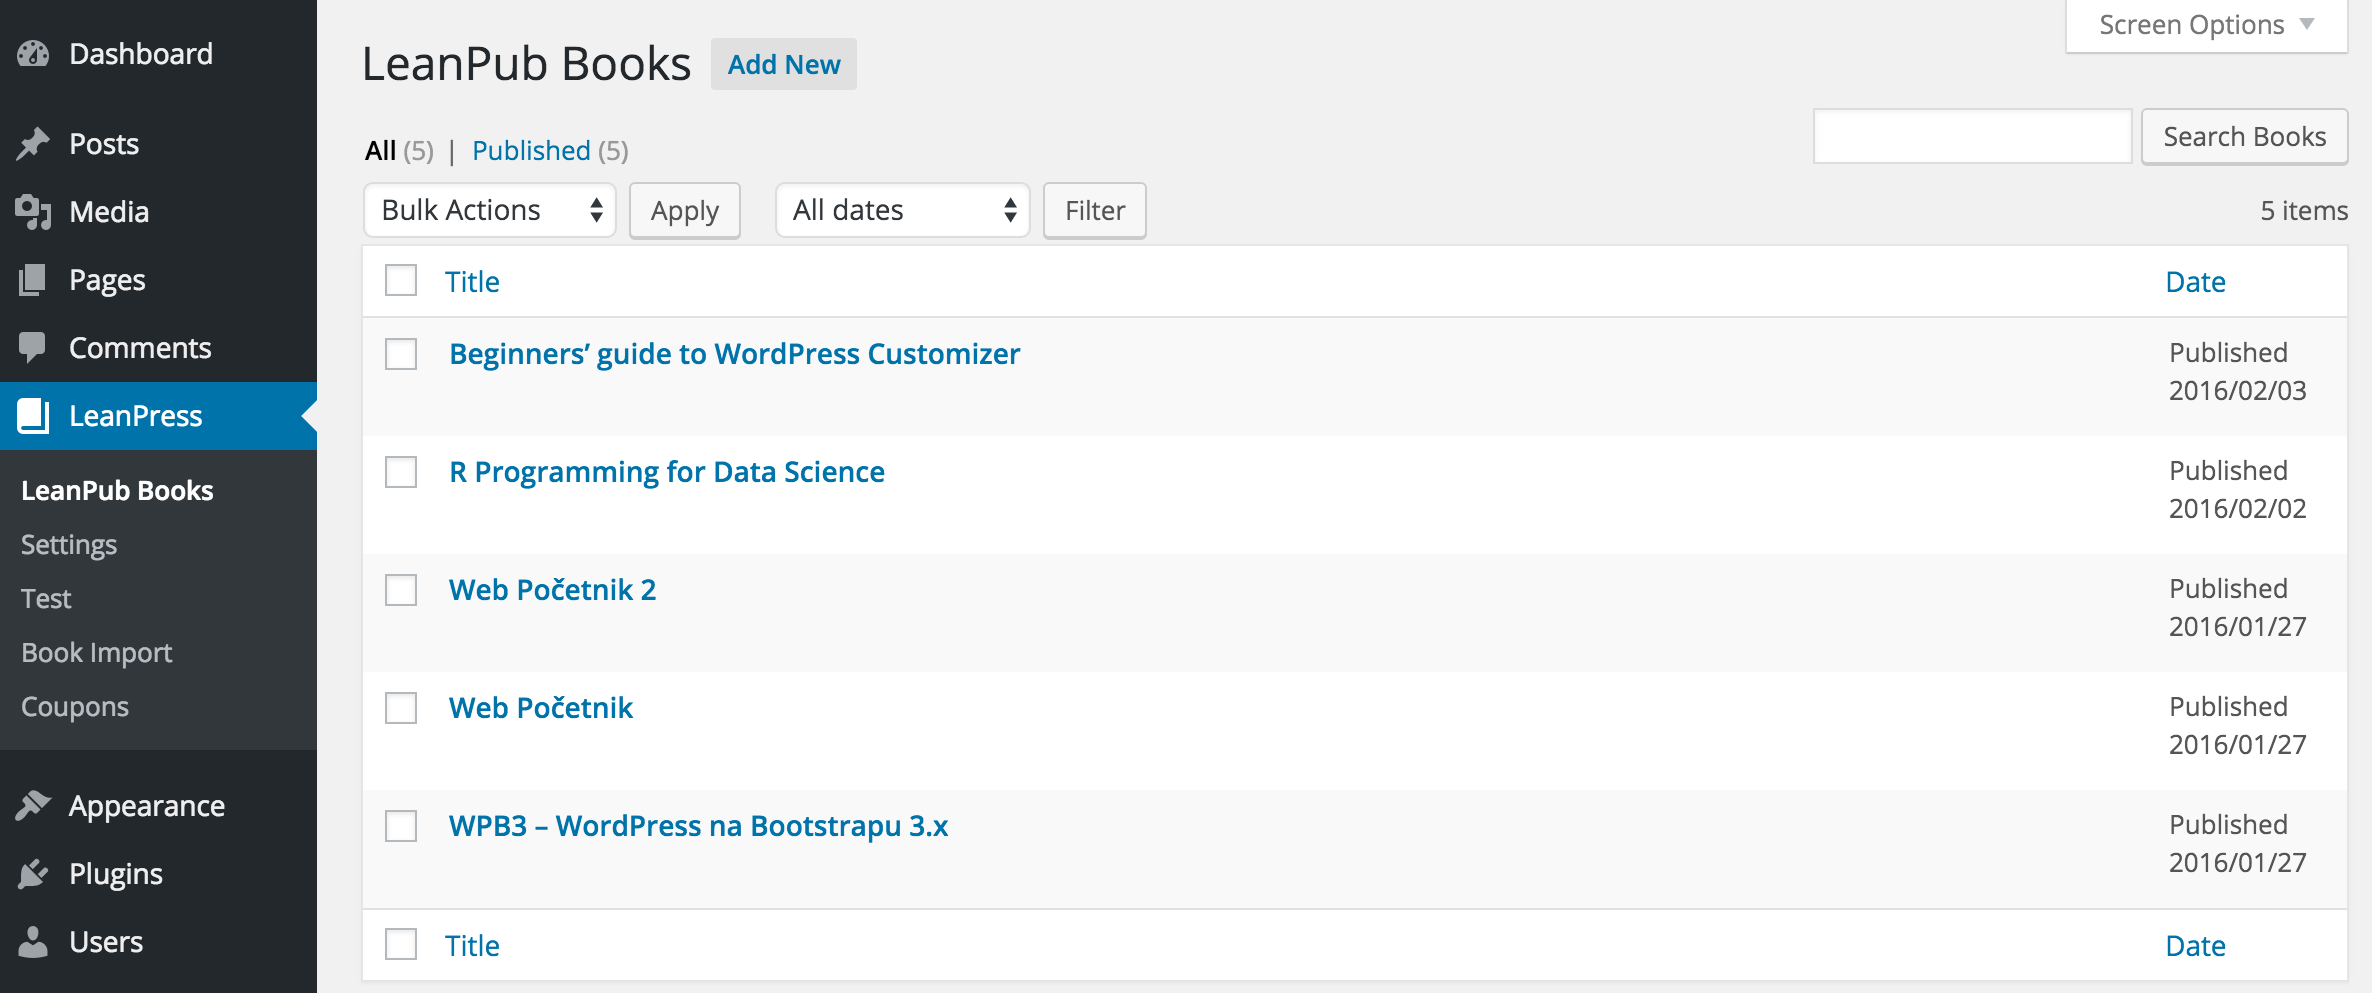Image resolution: width=2372 pixels, height=993 pixels.
Task: Focus the book search input field
Action: [x=1973, y=136]
